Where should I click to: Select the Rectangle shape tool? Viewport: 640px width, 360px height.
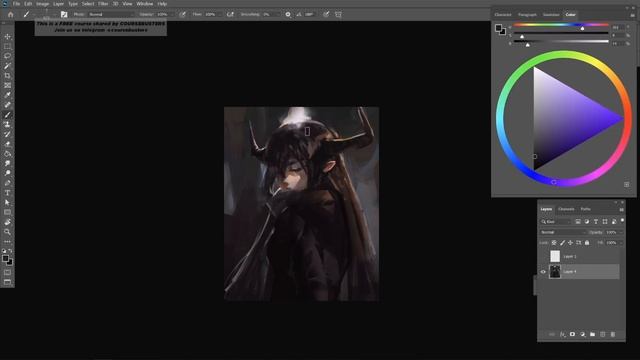(7, 212)
